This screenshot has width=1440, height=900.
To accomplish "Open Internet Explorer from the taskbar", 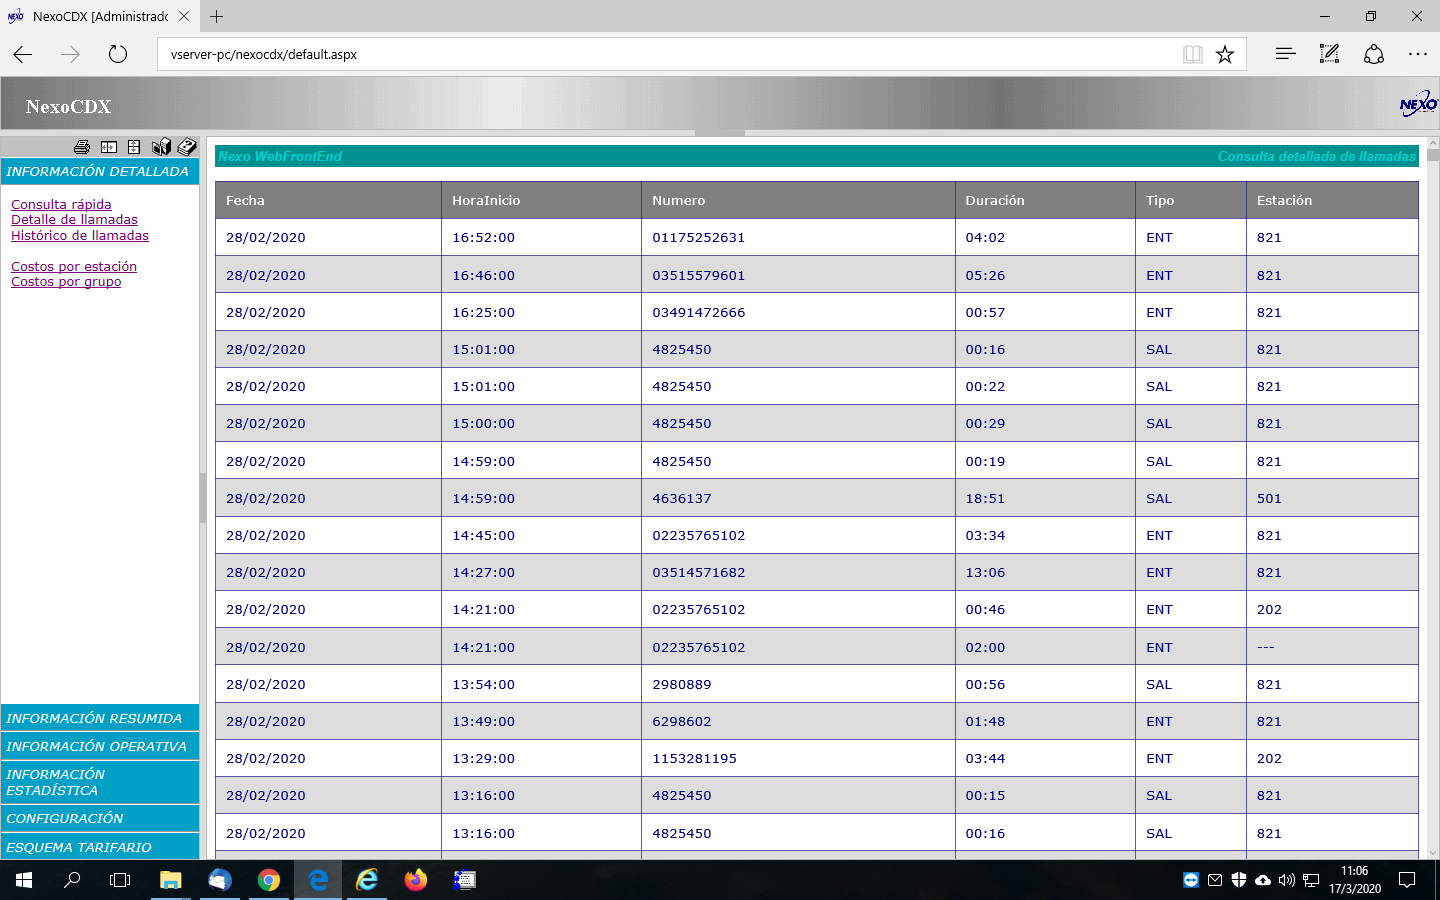I will pyautogui.click(x=367, y=880).
